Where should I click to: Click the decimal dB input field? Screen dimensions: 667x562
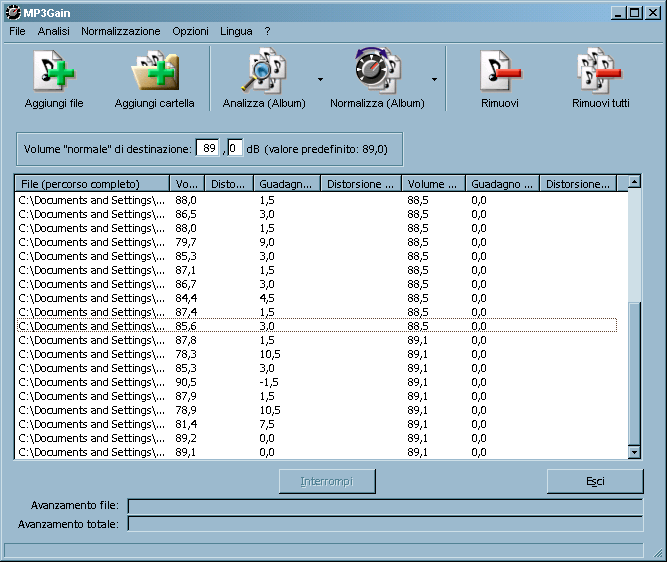tap(235, 148)
